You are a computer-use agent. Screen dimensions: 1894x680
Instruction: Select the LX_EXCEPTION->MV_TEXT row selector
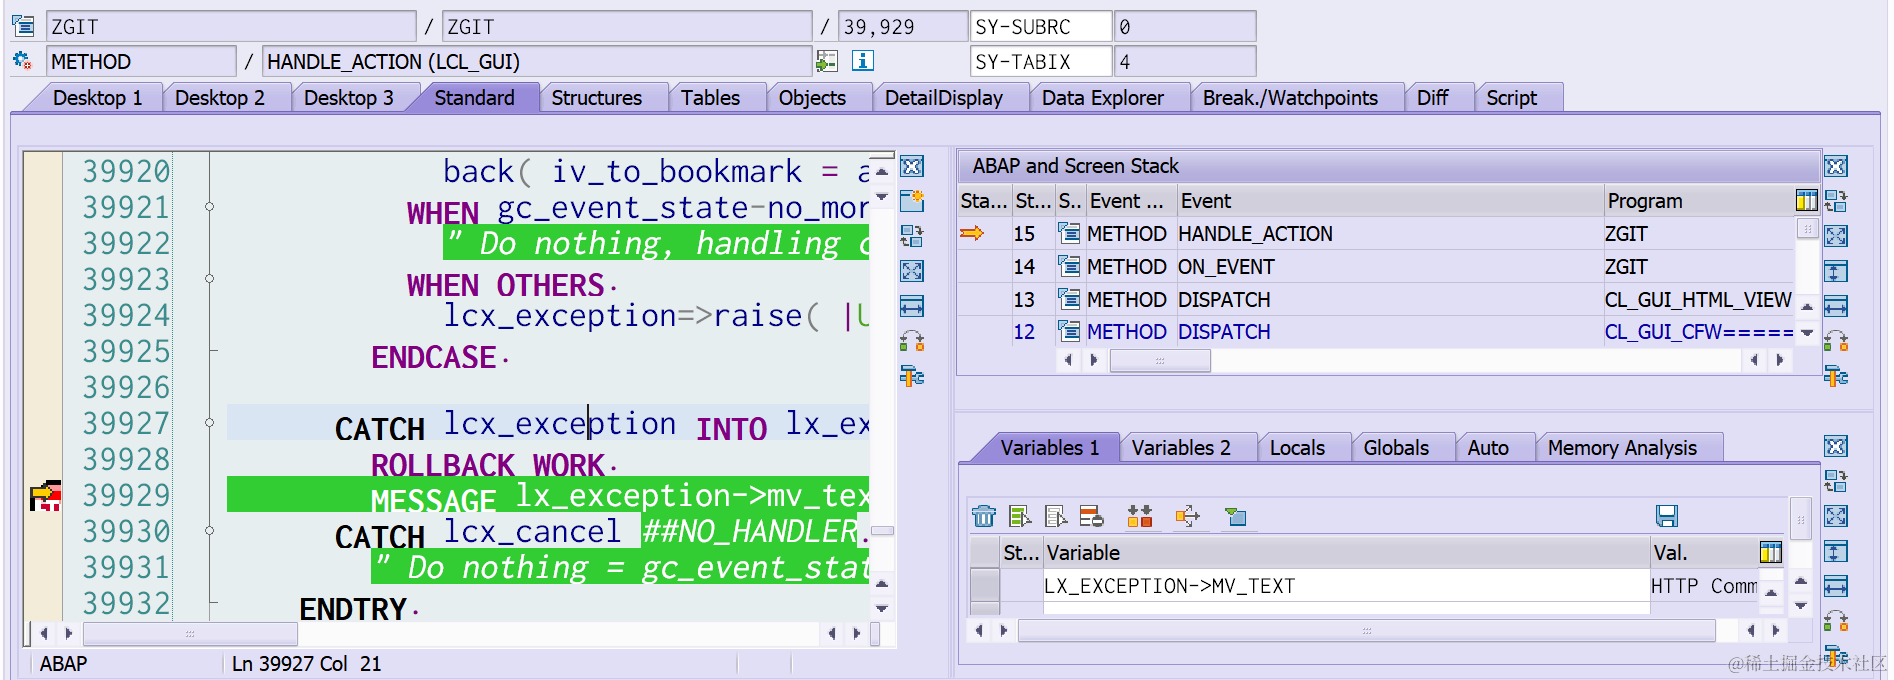(x=985, y=586)
